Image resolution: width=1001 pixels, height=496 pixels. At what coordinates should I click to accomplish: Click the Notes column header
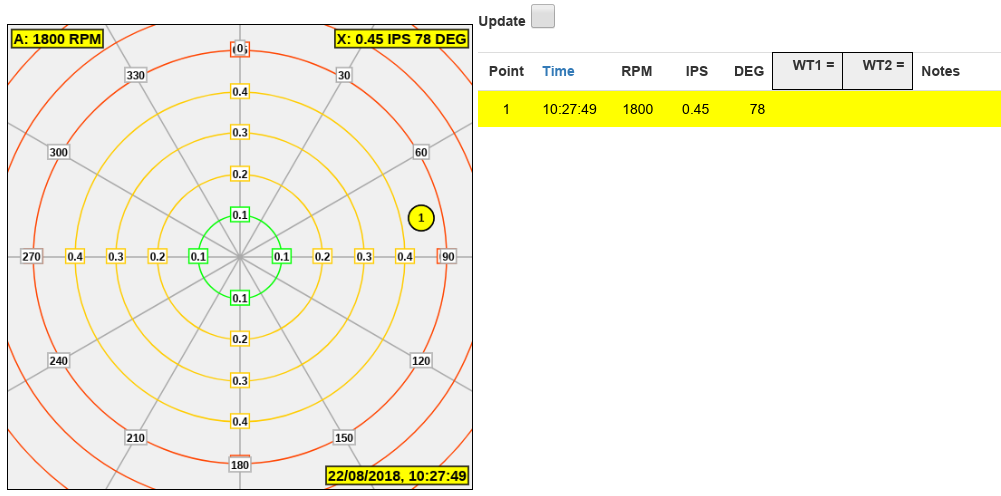point(940,72)
